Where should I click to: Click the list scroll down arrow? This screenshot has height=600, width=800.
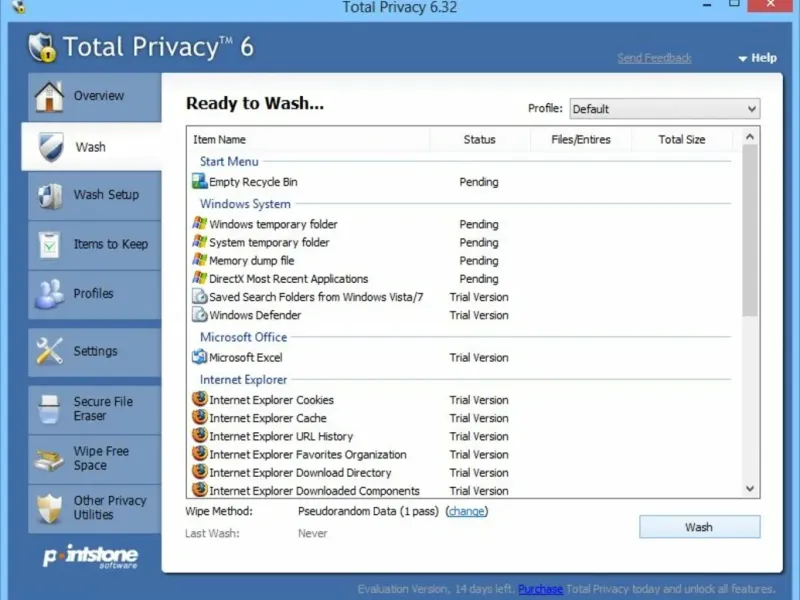pyautogui.click(x=749, y=489)
